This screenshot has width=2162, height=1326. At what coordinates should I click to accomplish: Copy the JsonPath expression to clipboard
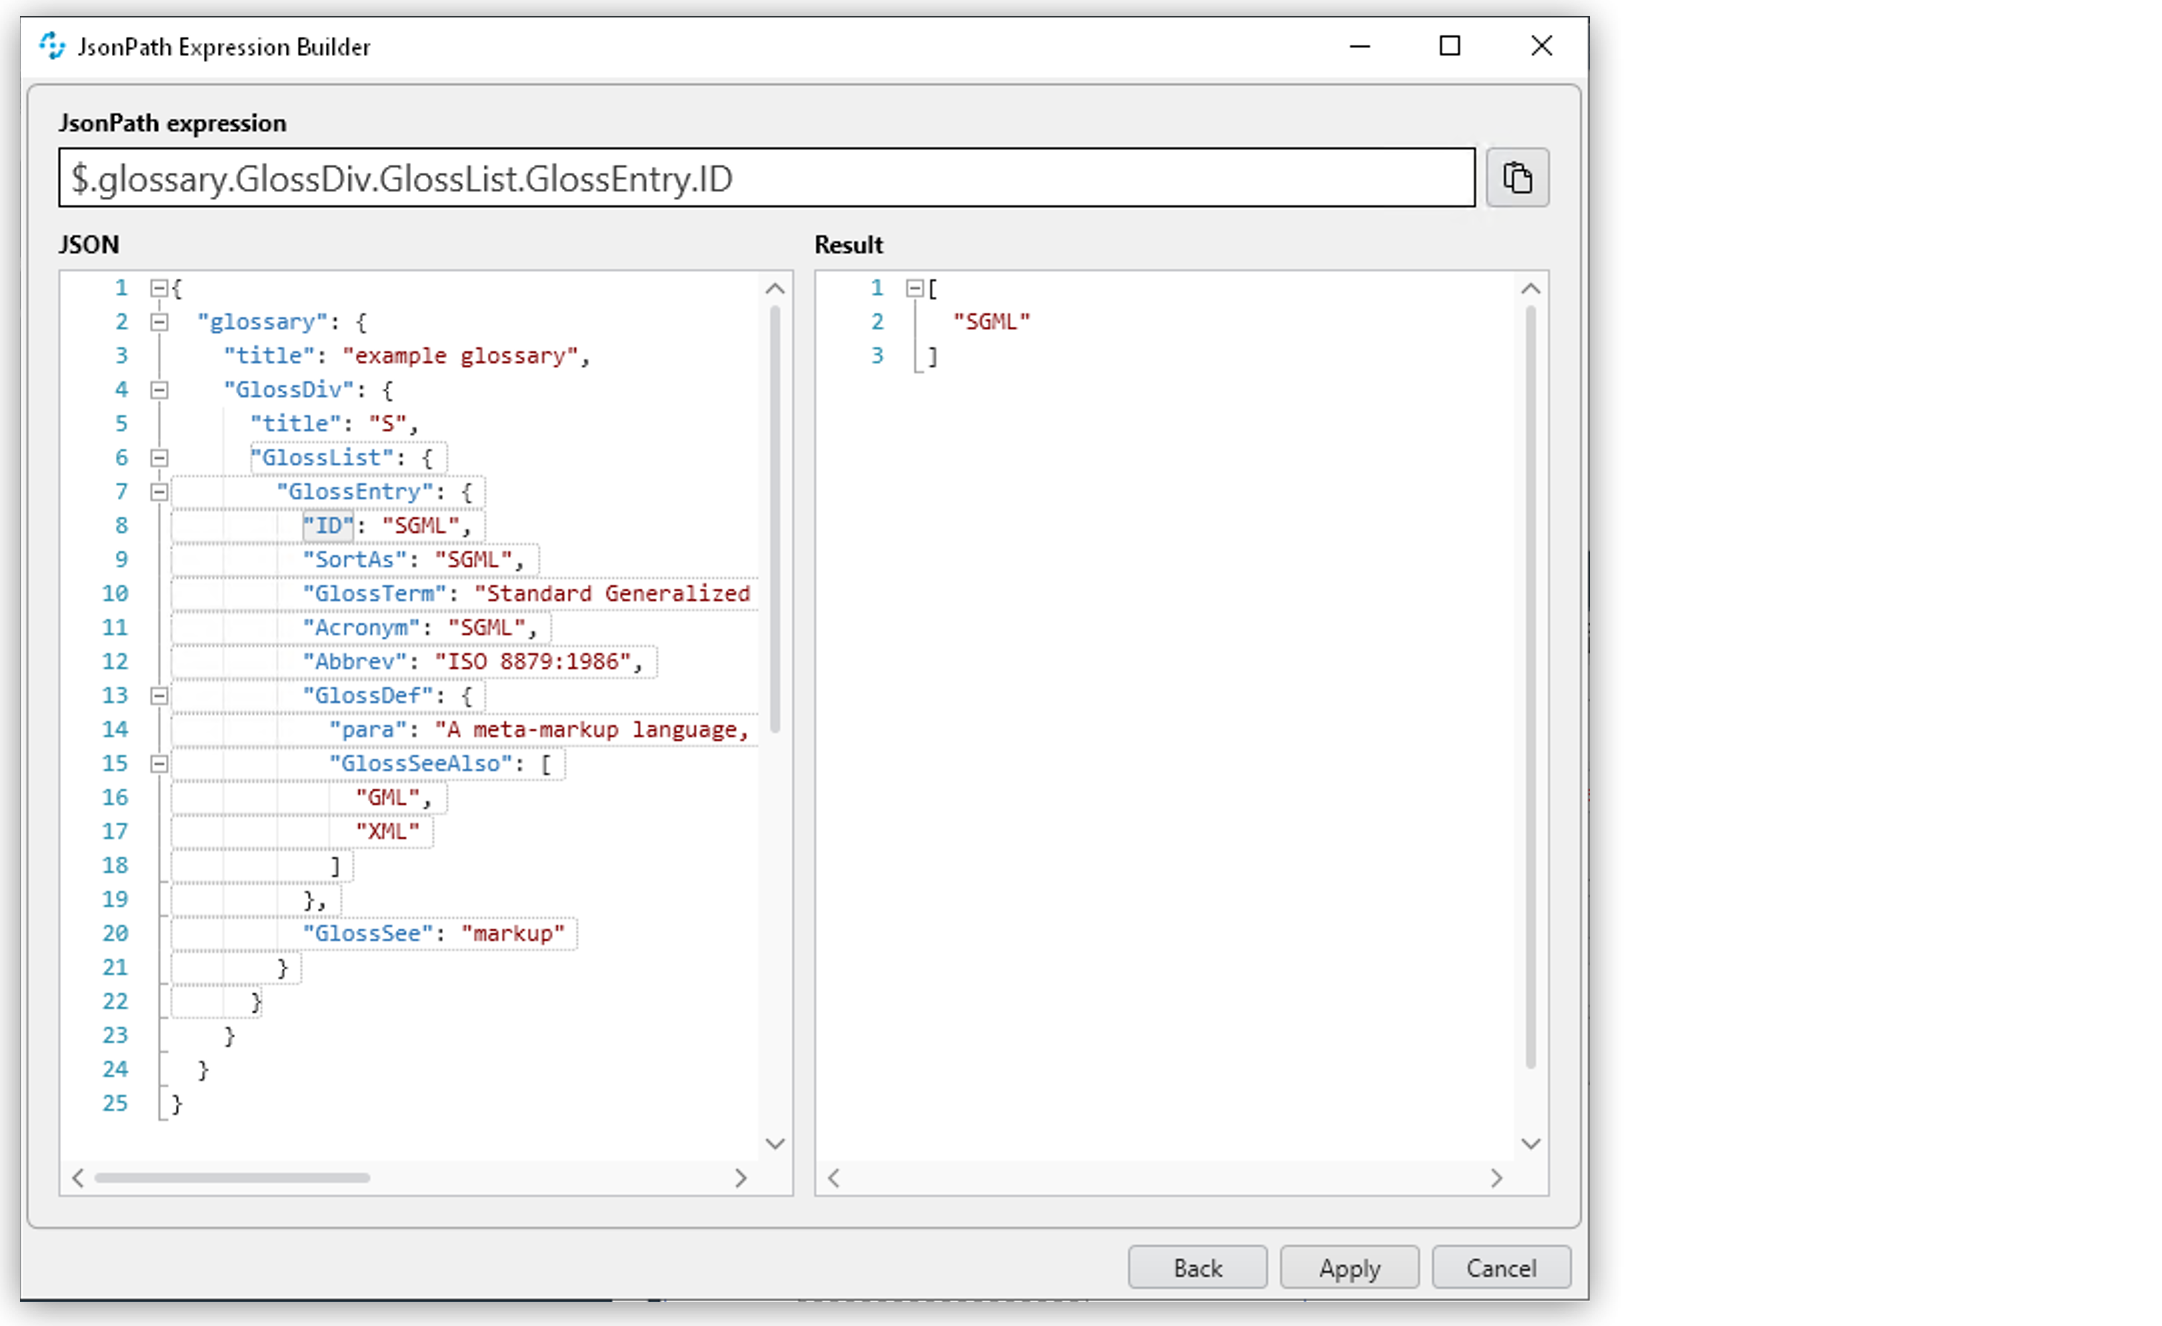(x=1518, y=177)
